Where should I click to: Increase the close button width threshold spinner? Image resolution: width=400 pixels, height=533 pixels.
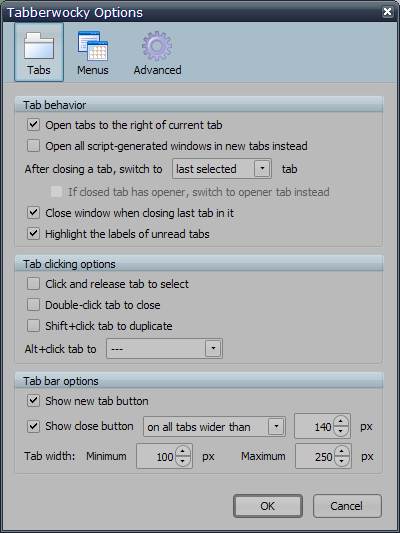point(341,422)
